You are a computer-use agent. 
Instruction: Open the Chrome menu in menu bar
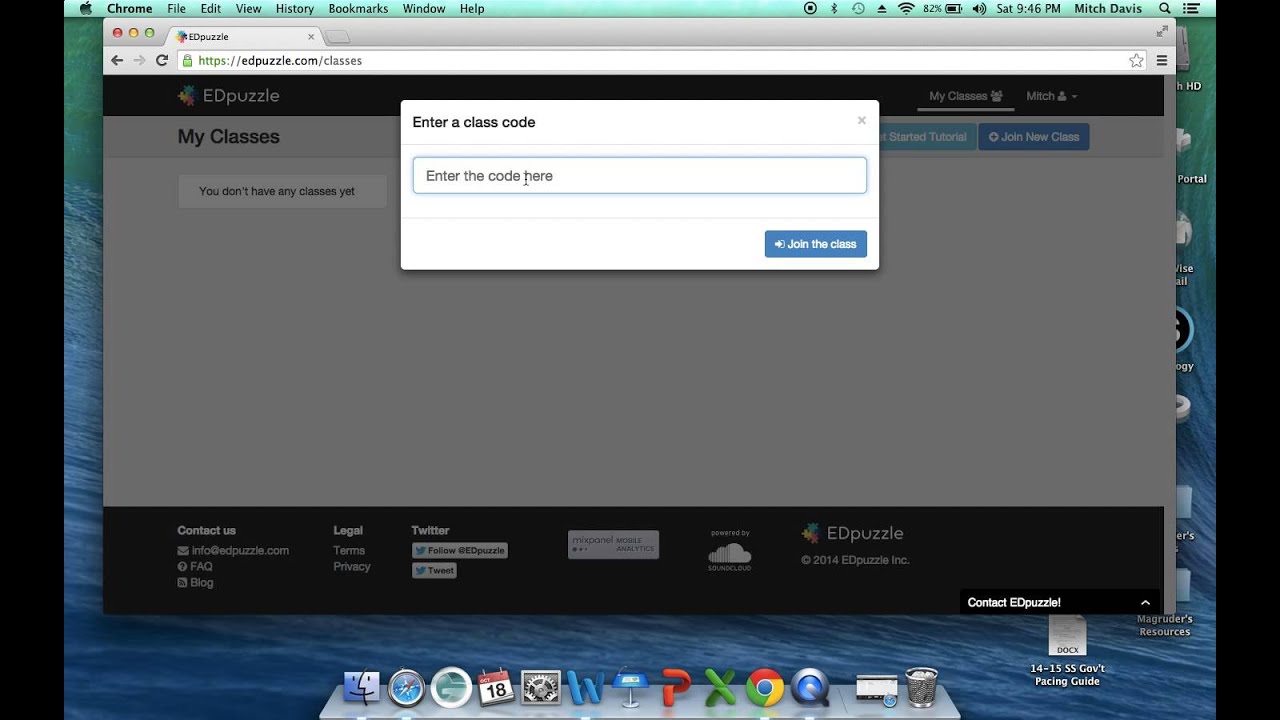tap(129, 8)
